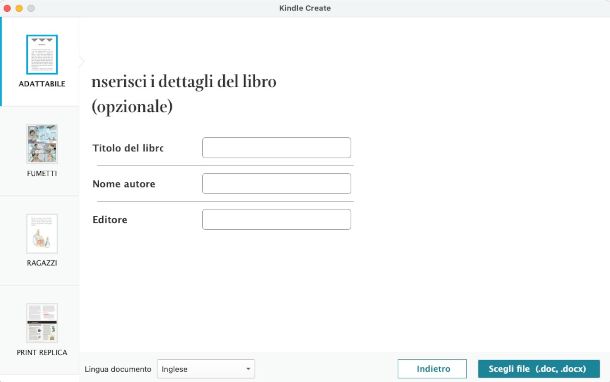Click the ADATTABILE label in sidebar
The image size is (610, 382).
(42, 84)
